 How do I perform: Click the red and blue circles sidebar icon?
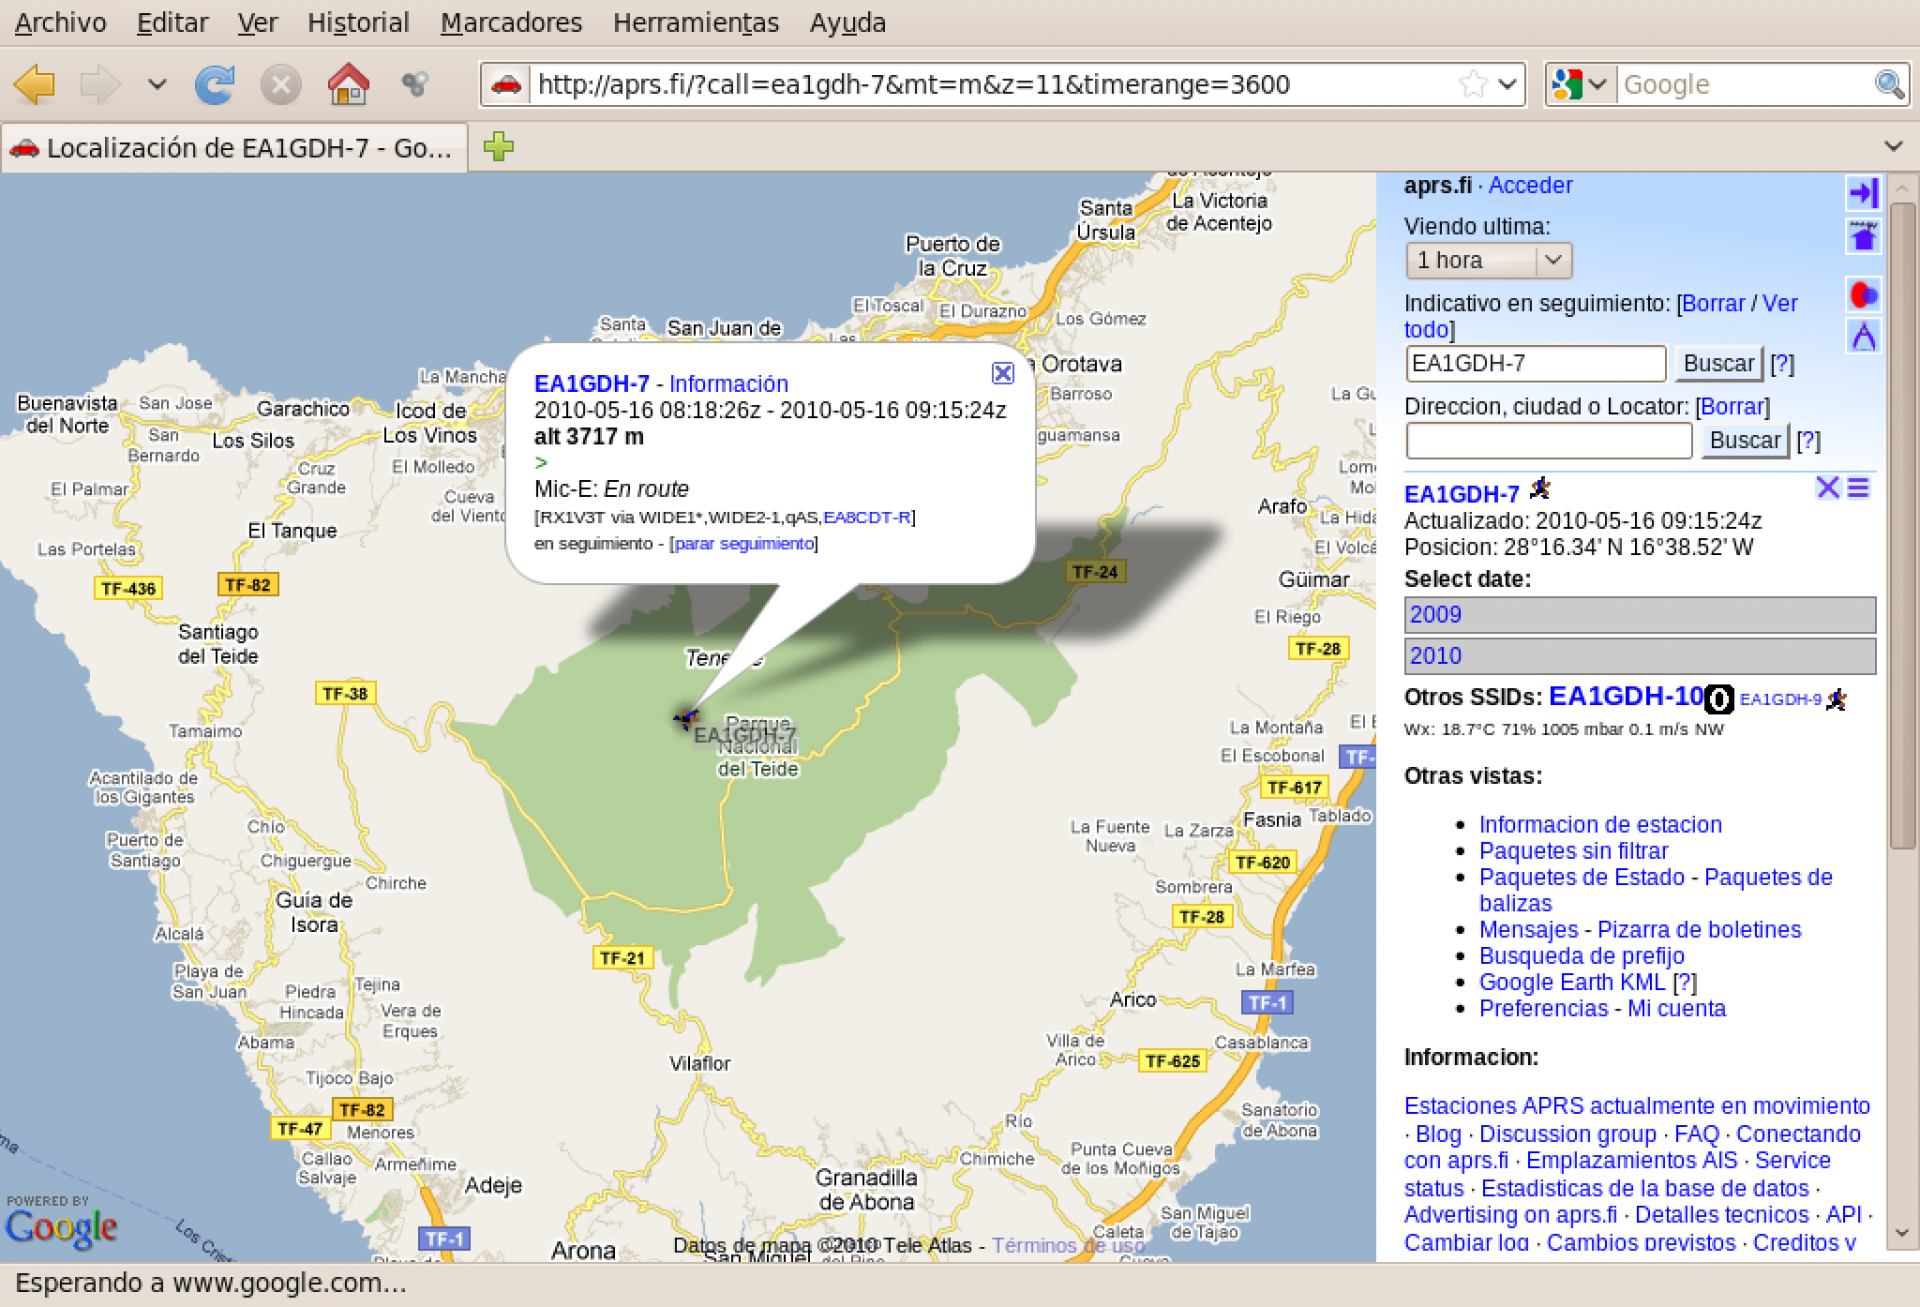tap(1863, 295)
